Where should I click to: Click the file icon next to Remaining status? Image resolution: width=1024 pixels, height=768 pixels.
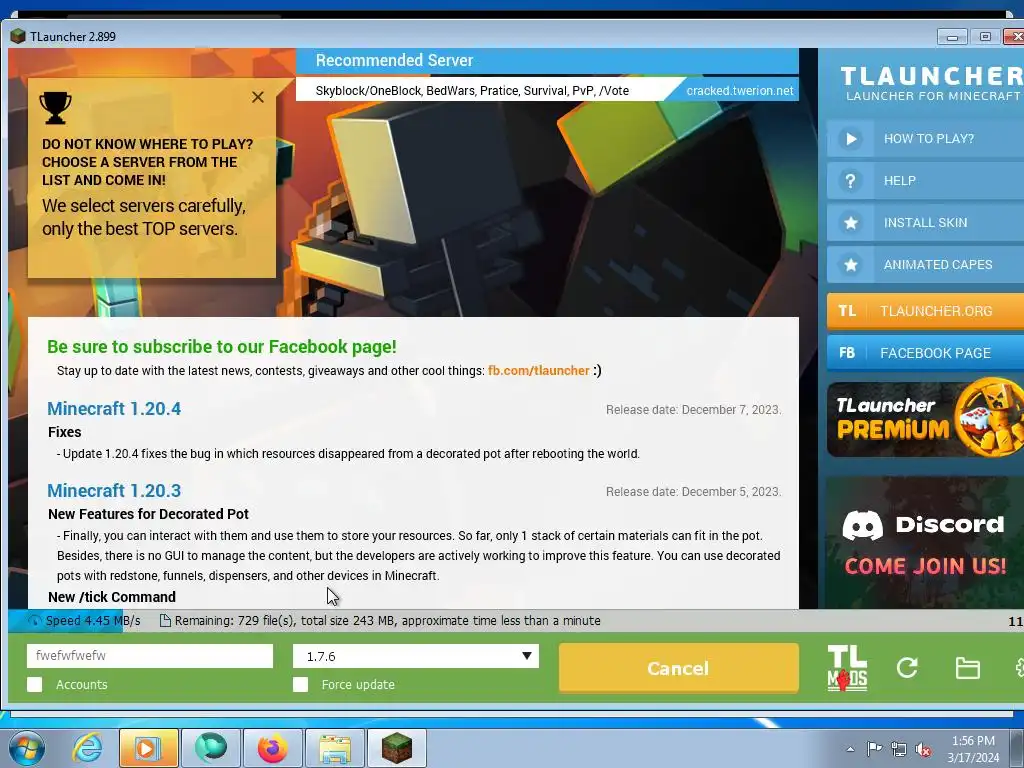pos(165,620)
